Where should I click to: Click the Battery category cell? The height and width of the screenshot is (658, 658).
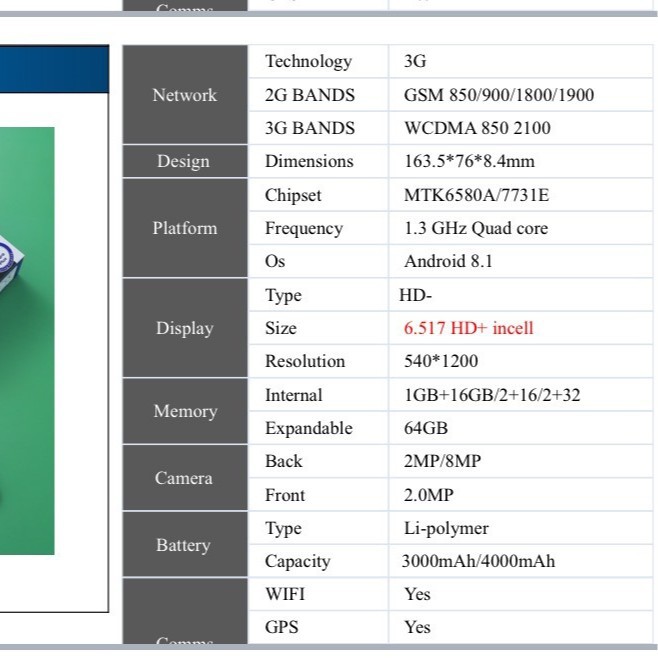click(185, 545)
